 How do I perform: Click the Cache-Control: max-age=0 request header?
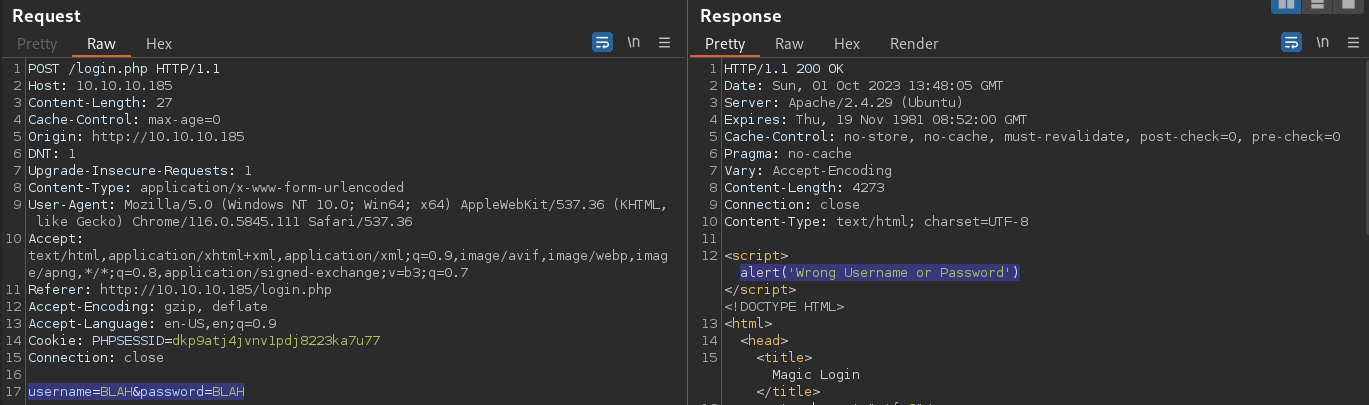(x=124, y=119)
